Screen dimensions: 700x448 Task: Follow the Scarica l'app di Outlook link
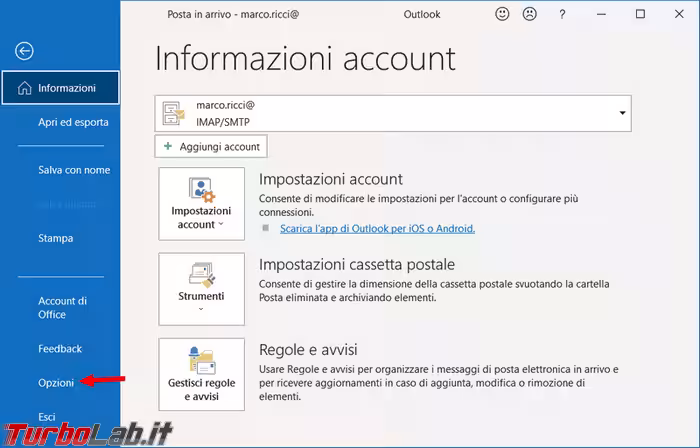(x=377, y=228)
